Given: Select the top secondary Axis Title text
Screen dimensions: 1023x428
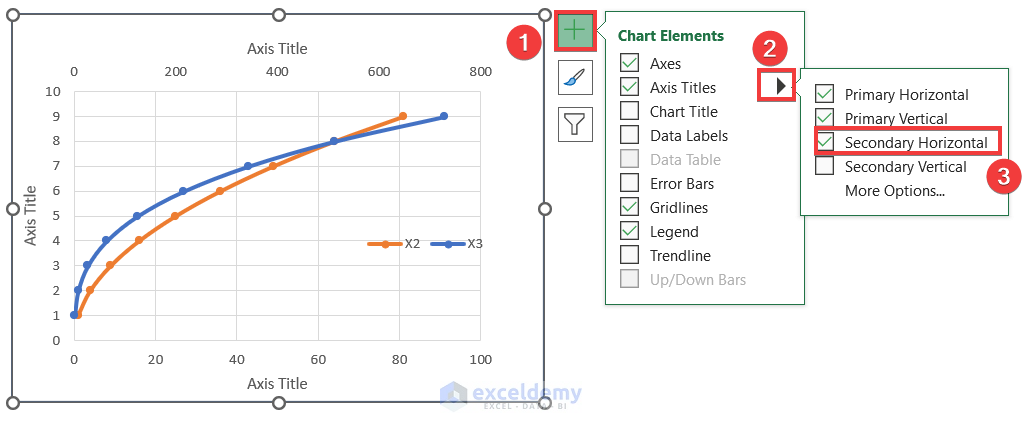Looking at the screenshot, I should (x=277, y=49).
